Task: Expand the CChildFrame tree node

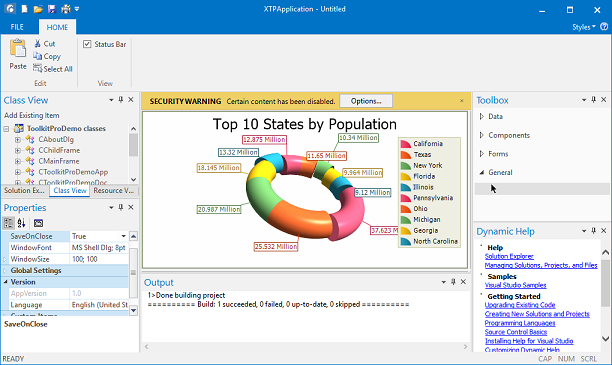Action: (18, 150)
